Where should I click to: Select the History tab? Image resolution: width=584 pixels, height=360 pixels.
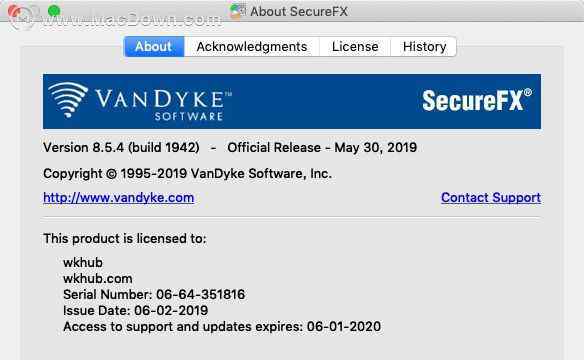click(x=424, y=47)
